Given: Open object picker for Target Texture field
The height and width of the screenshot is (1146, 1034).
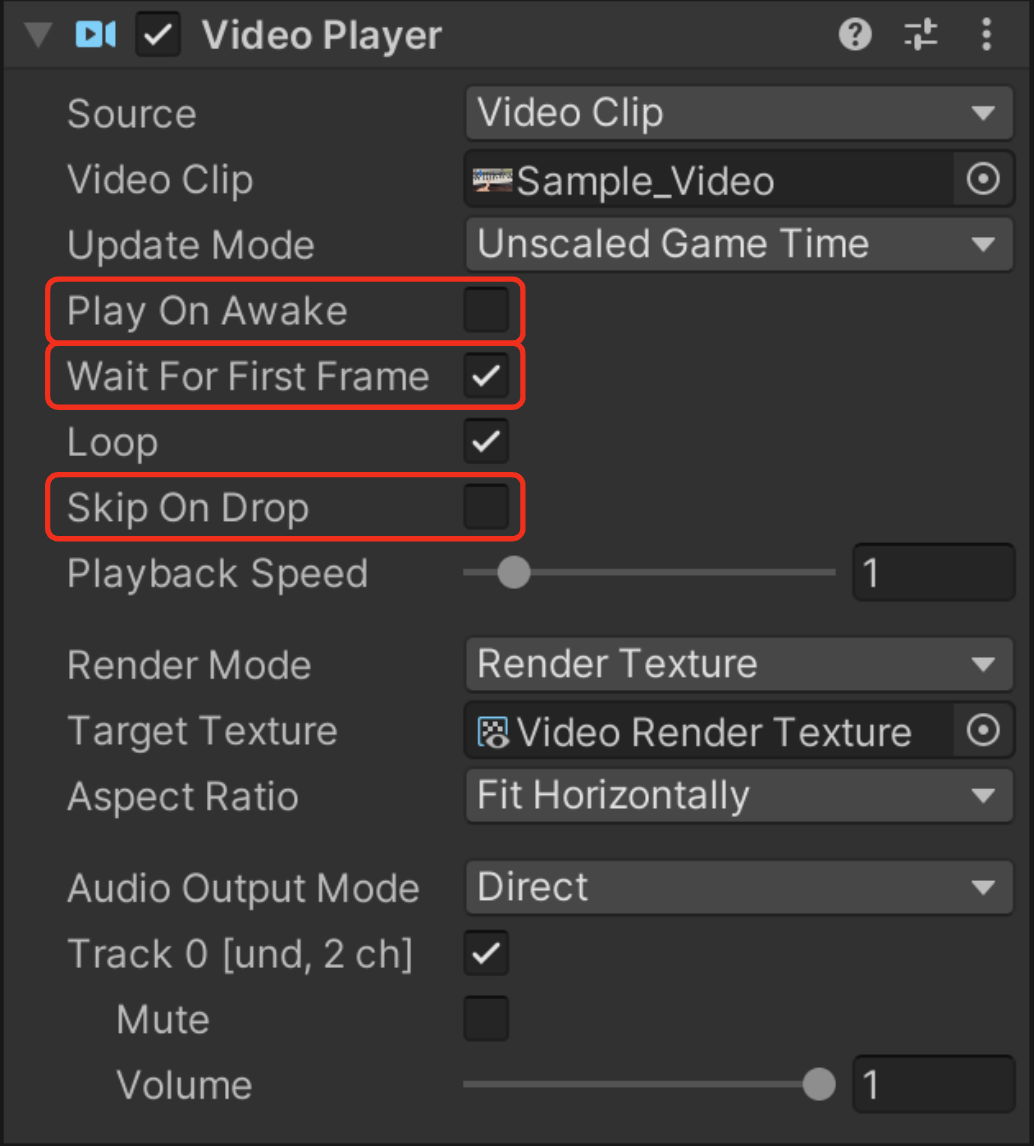Looking at the screenshot, I should coord(983,730).
